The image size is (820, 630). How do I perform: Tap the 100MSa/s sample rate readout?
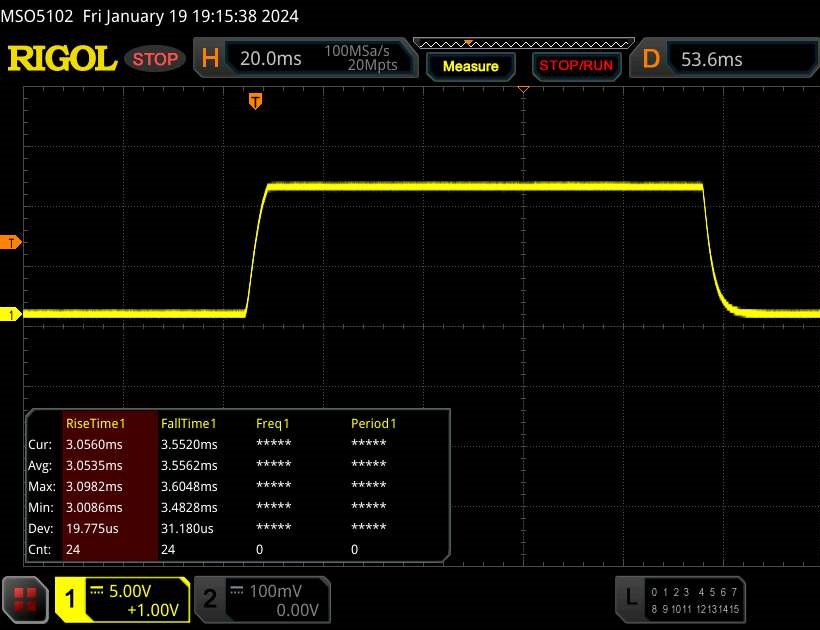(x=357, y=51)
